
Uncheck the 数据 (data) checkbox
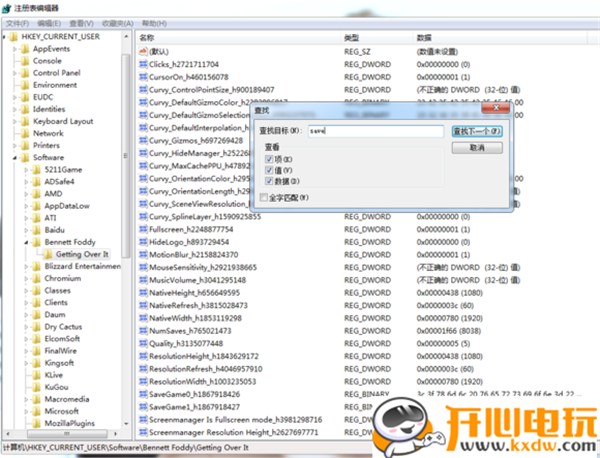(269, 181)
